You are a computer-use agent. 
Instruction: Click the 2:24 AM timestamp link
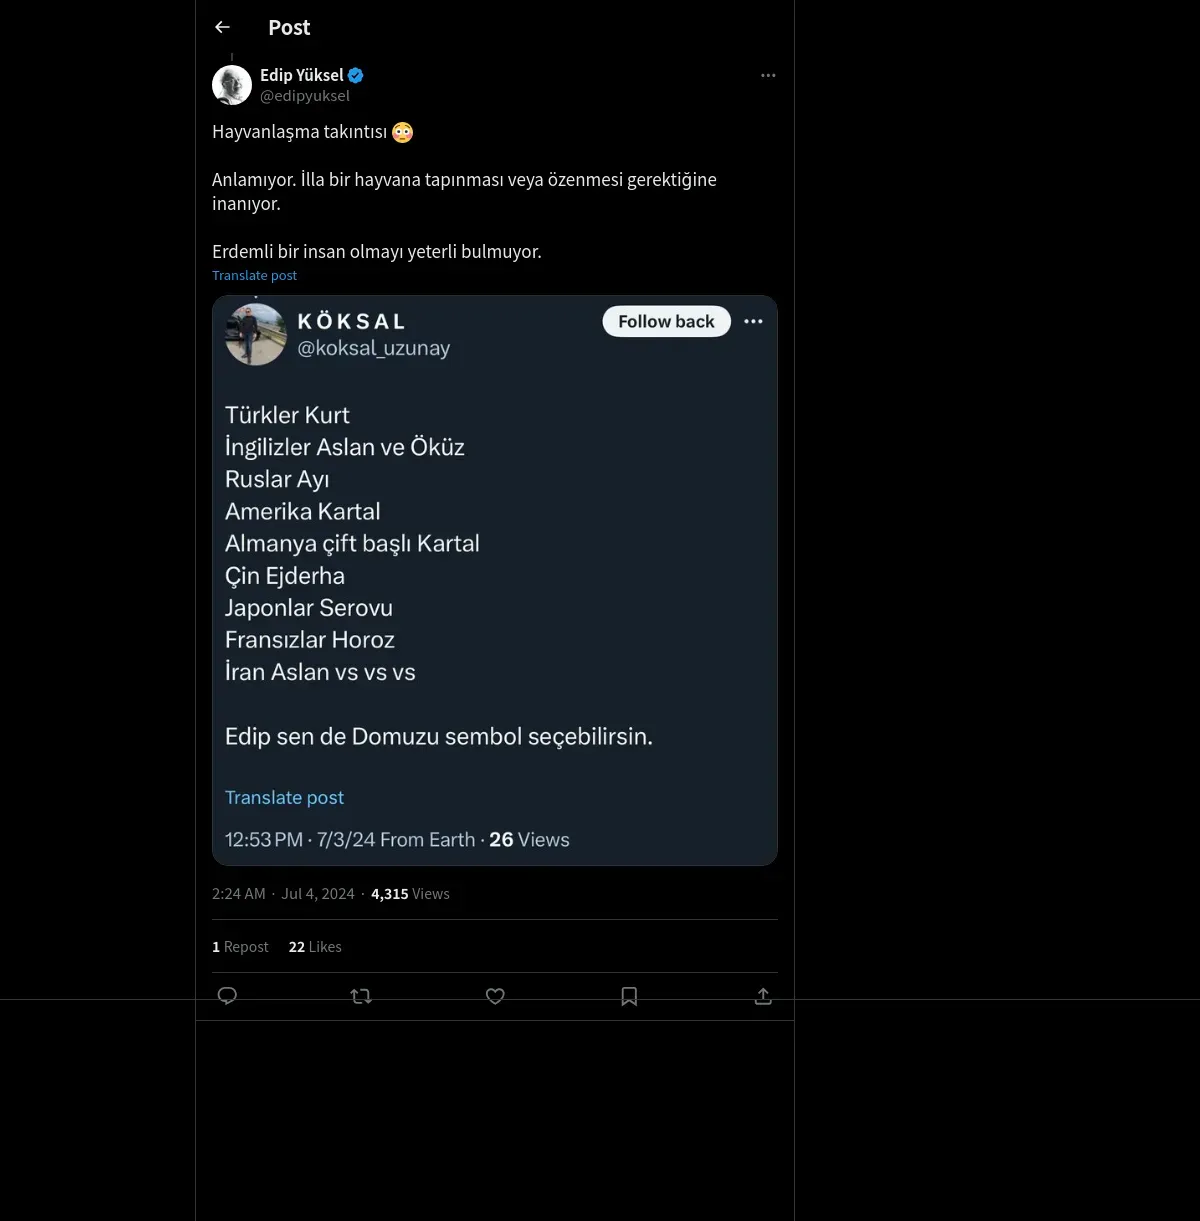point(239,894)
